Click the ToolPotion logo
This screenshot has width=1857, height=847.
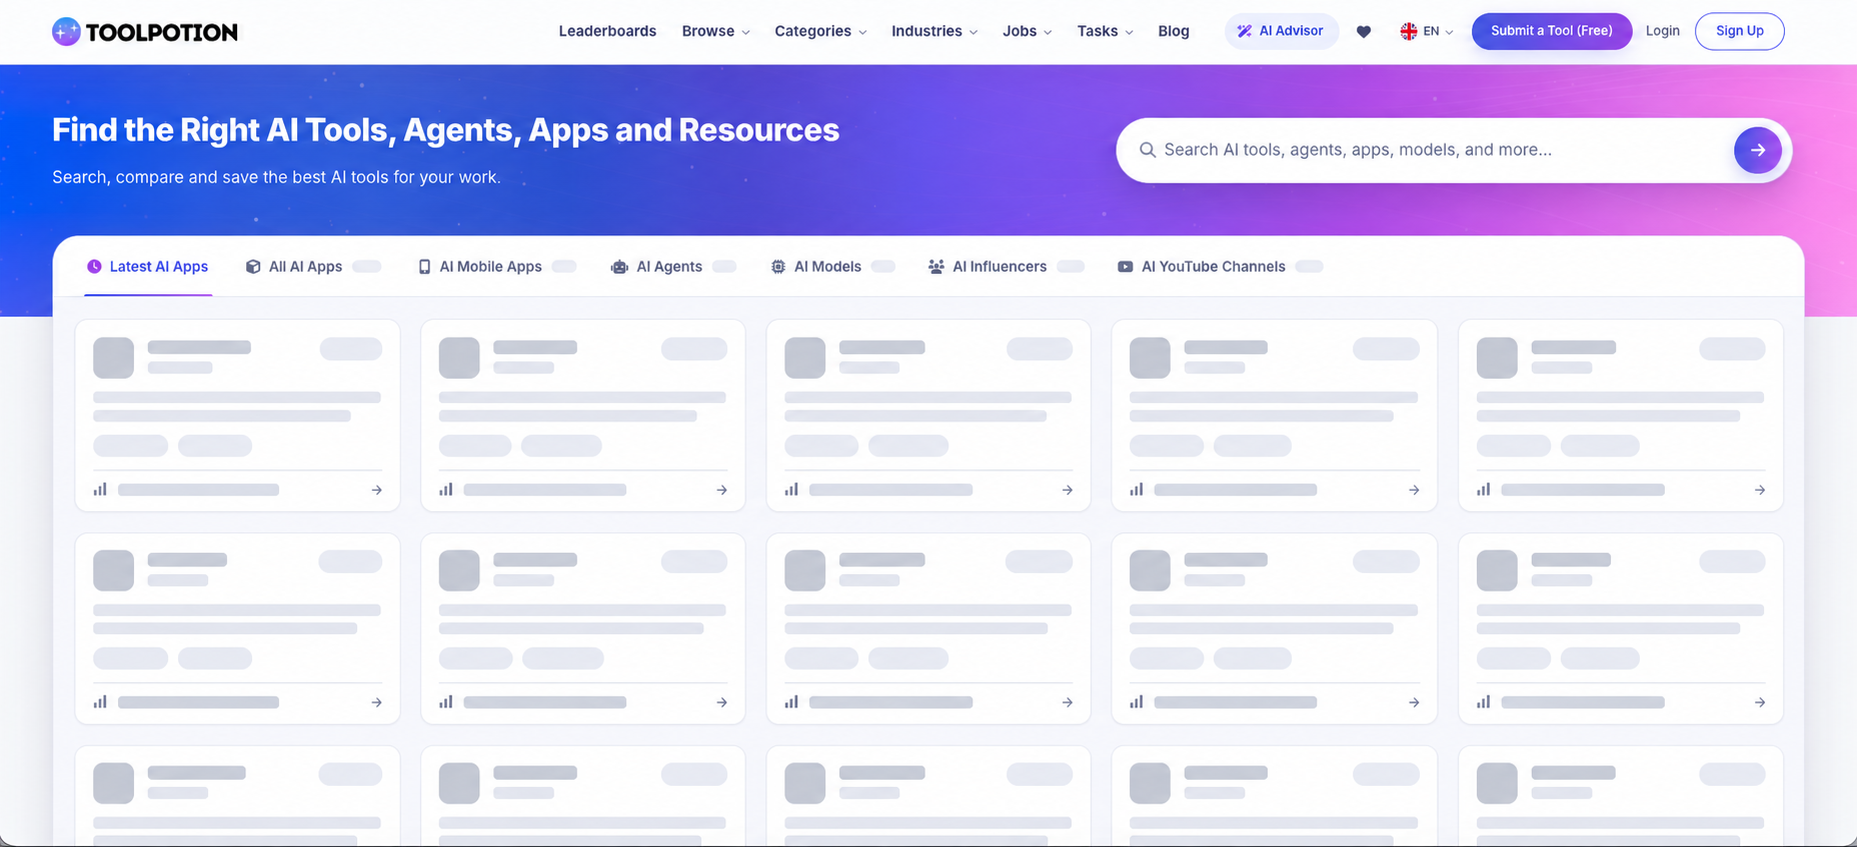(x=145, y=32)
